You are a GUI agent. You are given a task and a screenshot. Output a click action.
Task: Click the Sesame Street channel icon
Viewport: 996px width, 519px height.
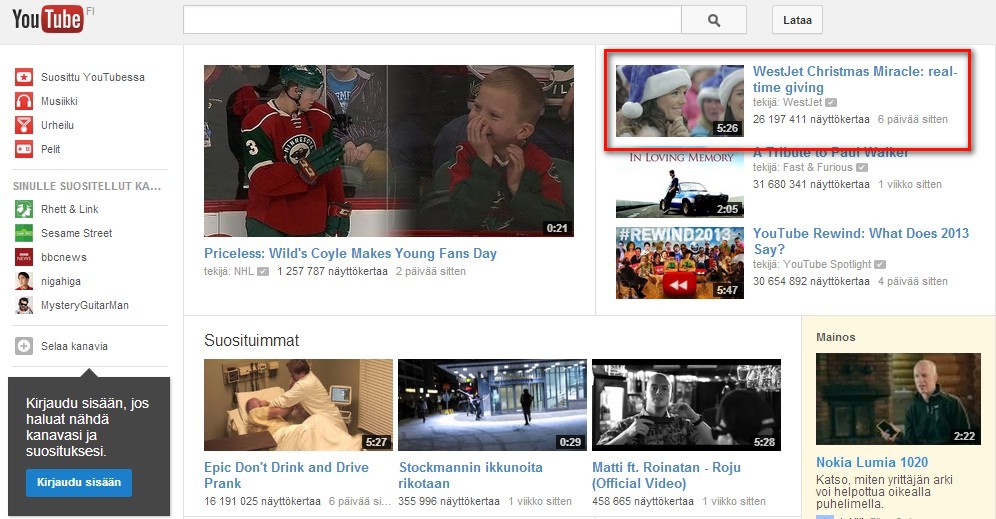24,233
